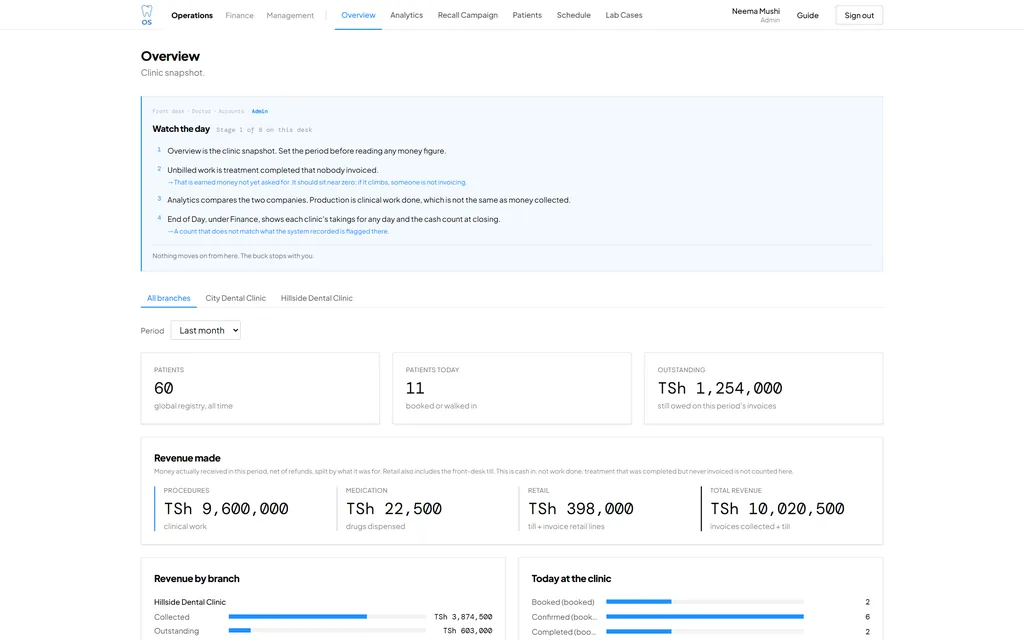Click the Retail amount TSh 398,000
The image size is (1024, 640).
[x=581, y=509]
